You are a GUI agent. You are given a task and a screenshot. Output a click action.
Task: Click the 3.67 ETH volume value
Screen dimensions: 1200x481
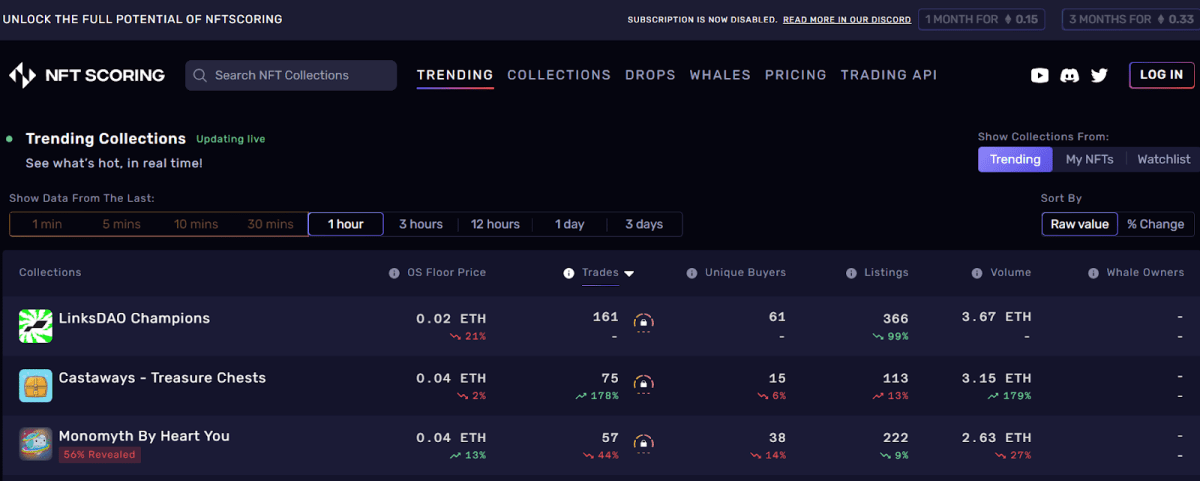(x=996, y=318)
